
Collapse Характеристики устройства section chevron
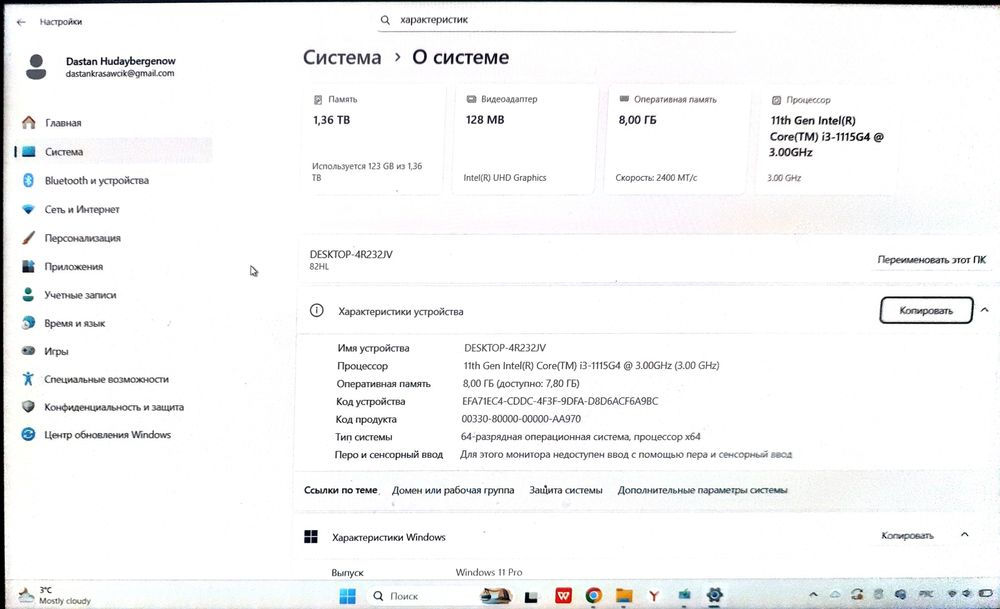[985, 310]
